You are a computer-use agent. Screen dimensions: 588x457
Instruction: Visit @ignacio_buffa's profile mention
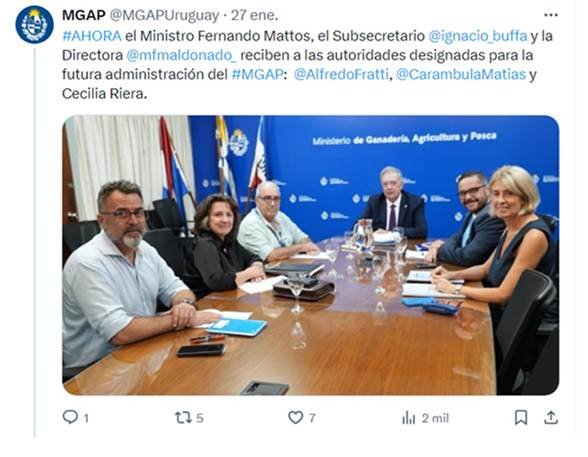477,36
